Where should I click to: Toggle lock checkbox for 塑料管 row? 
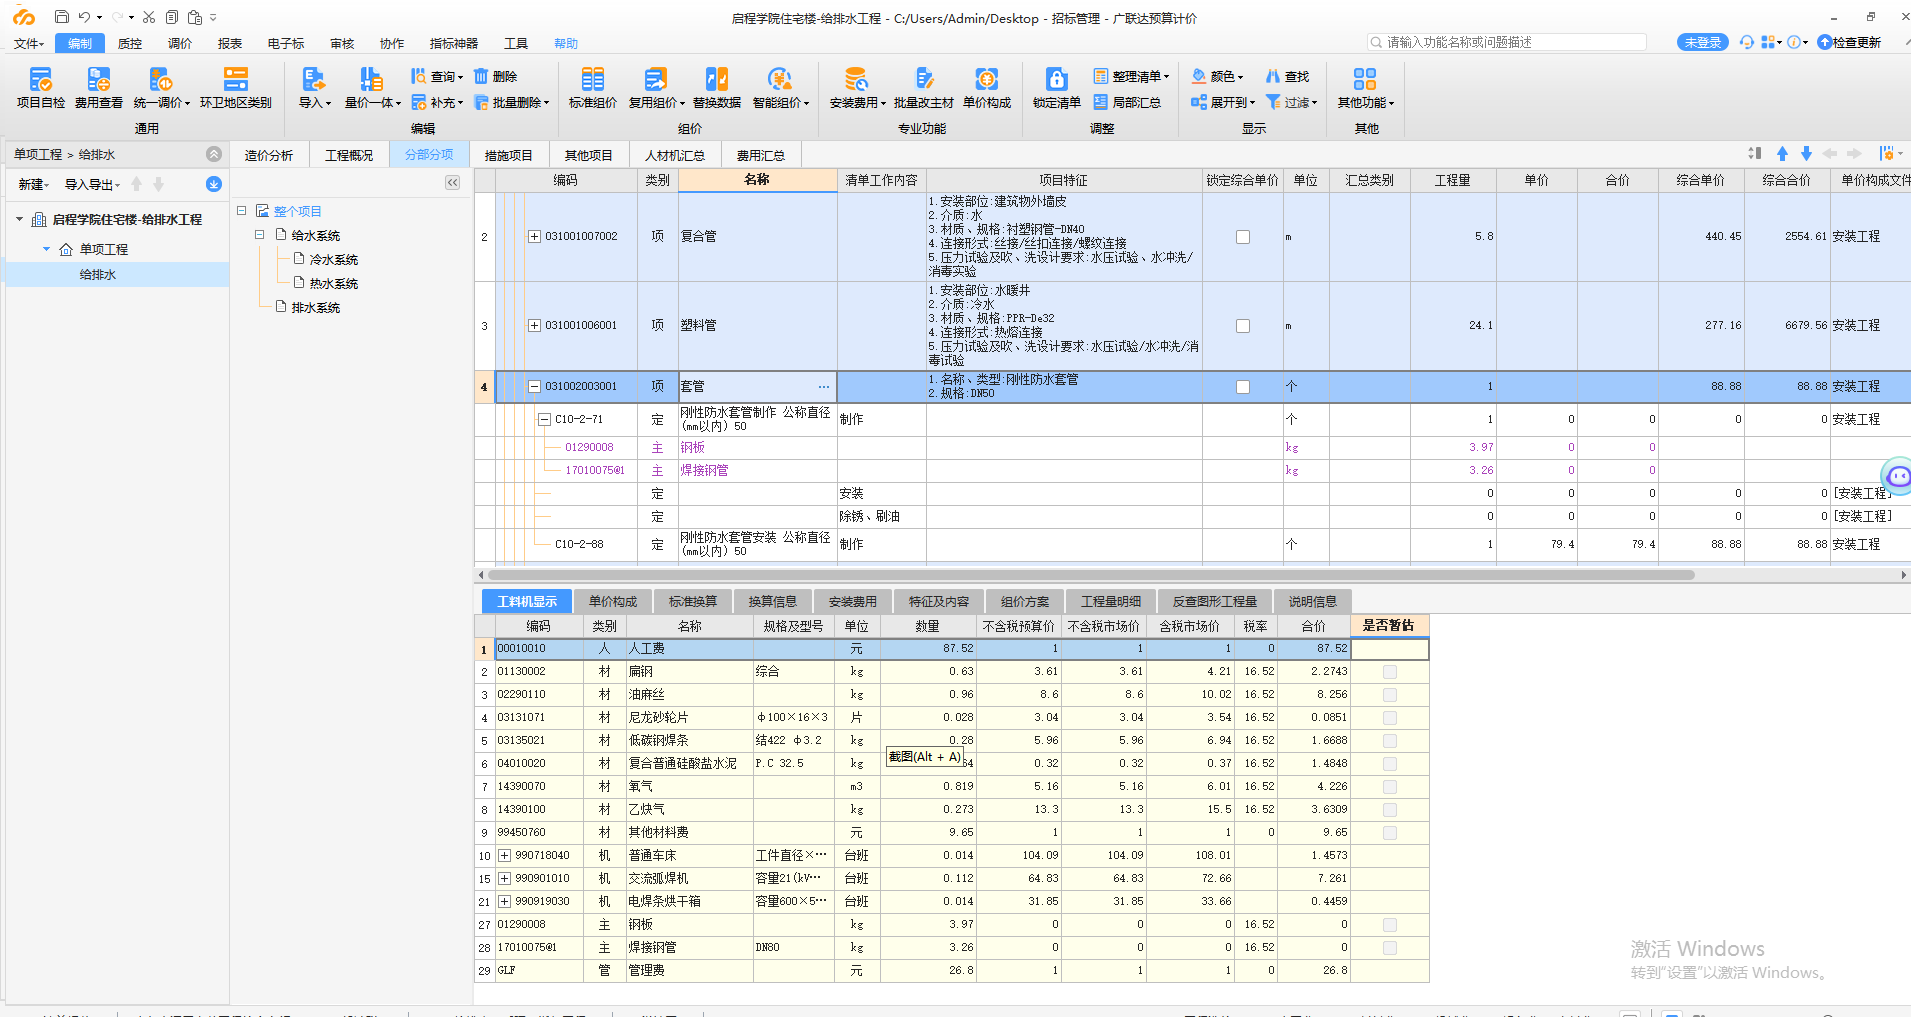(x=1242, y=326)
